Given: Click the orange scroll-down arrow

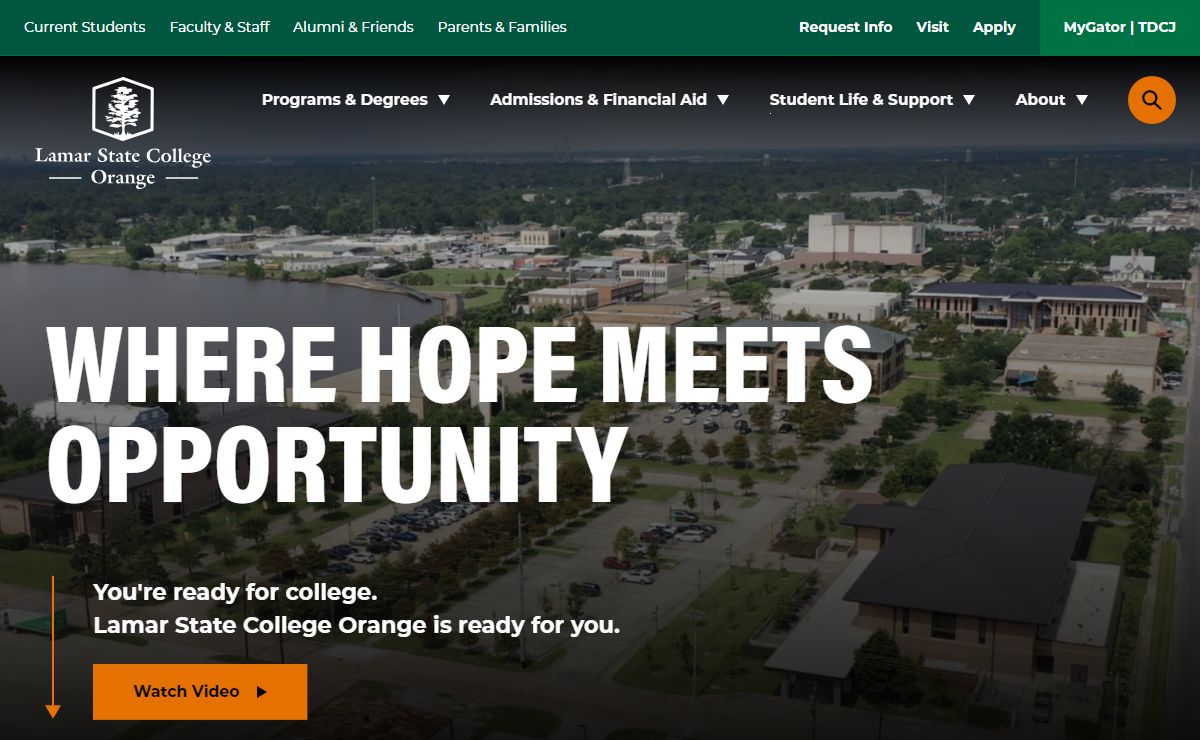Looking at the screenshot, I should click(53, 647).
